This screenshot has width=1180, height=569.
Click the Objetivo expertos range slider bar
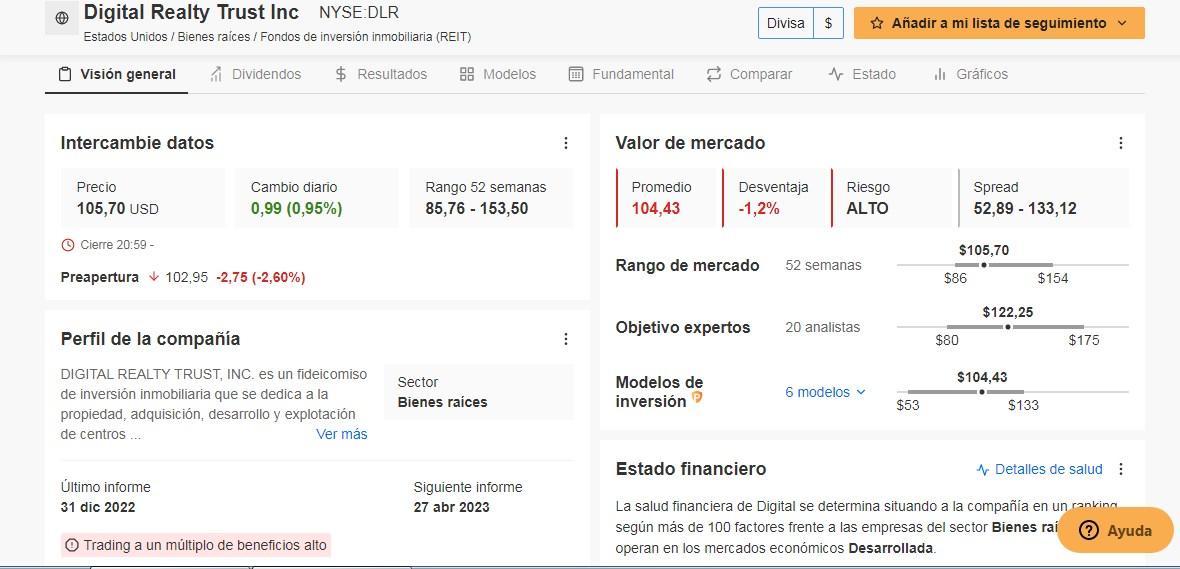(1012, 327)
